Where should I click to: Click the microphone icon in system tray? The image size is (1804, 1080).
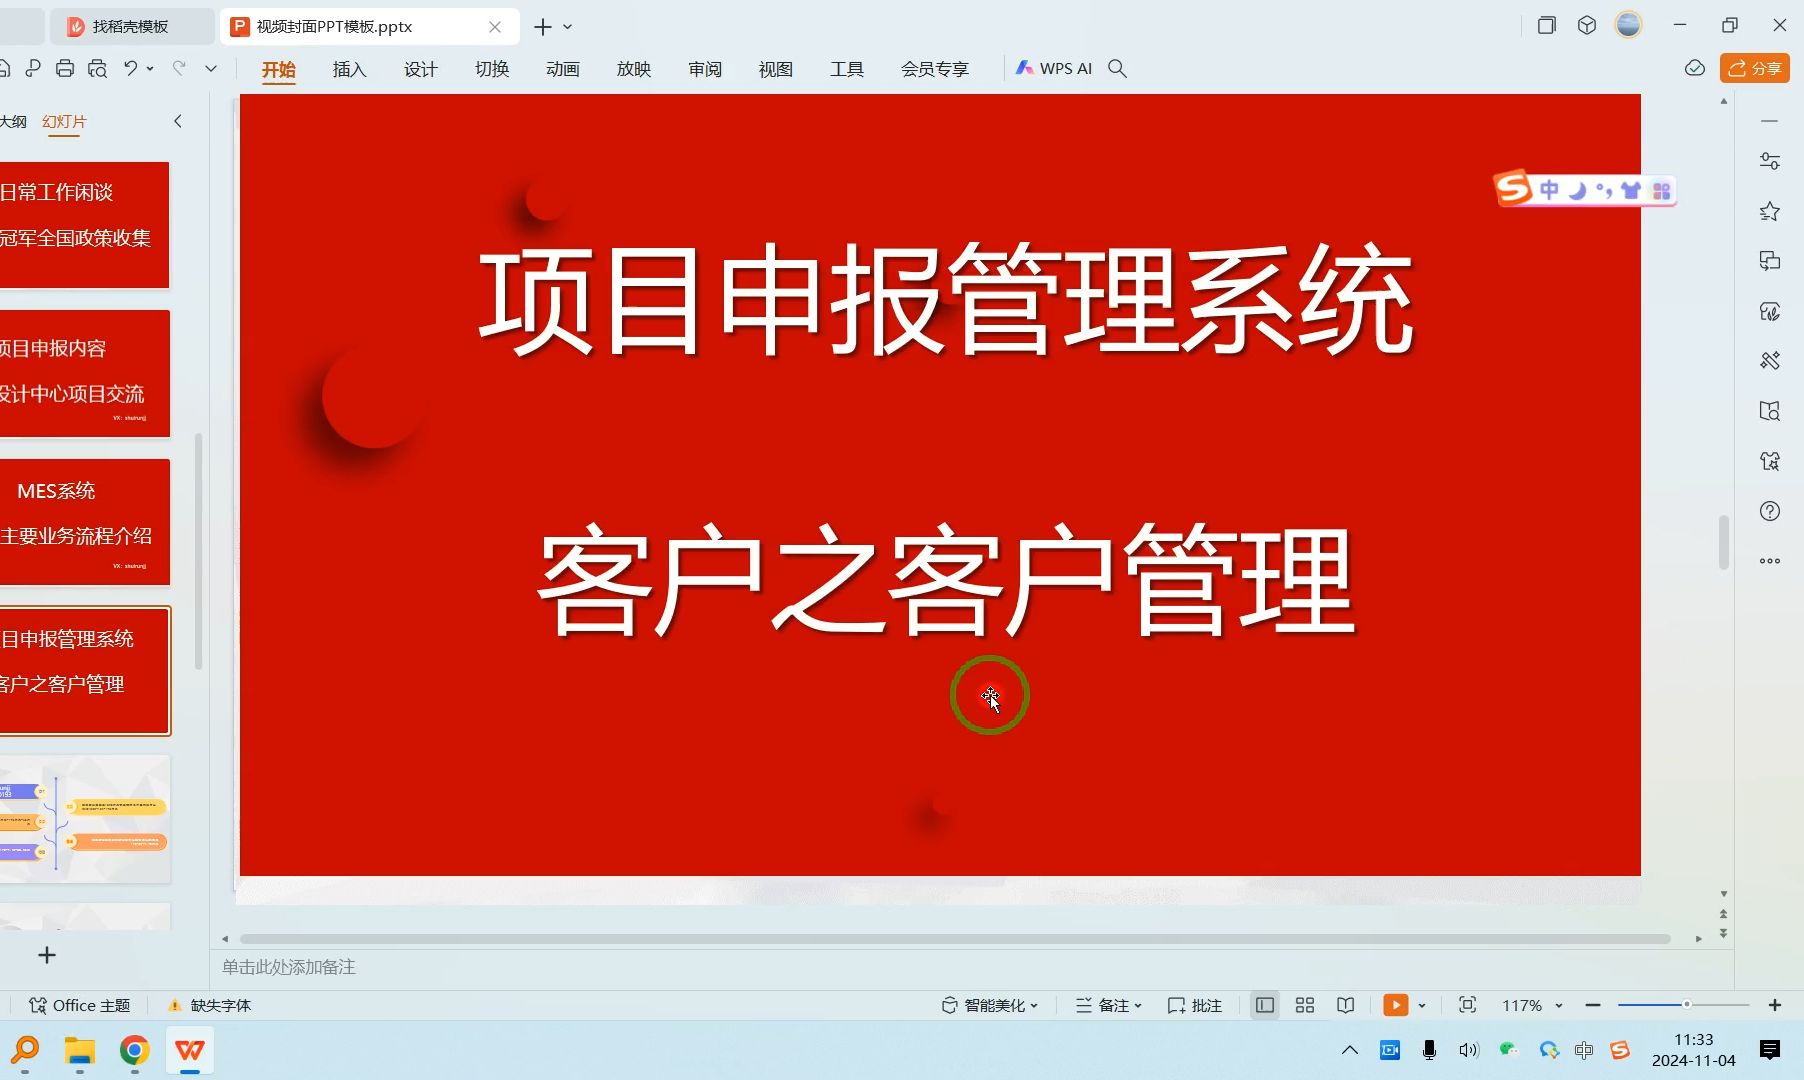(1429, 1050)
